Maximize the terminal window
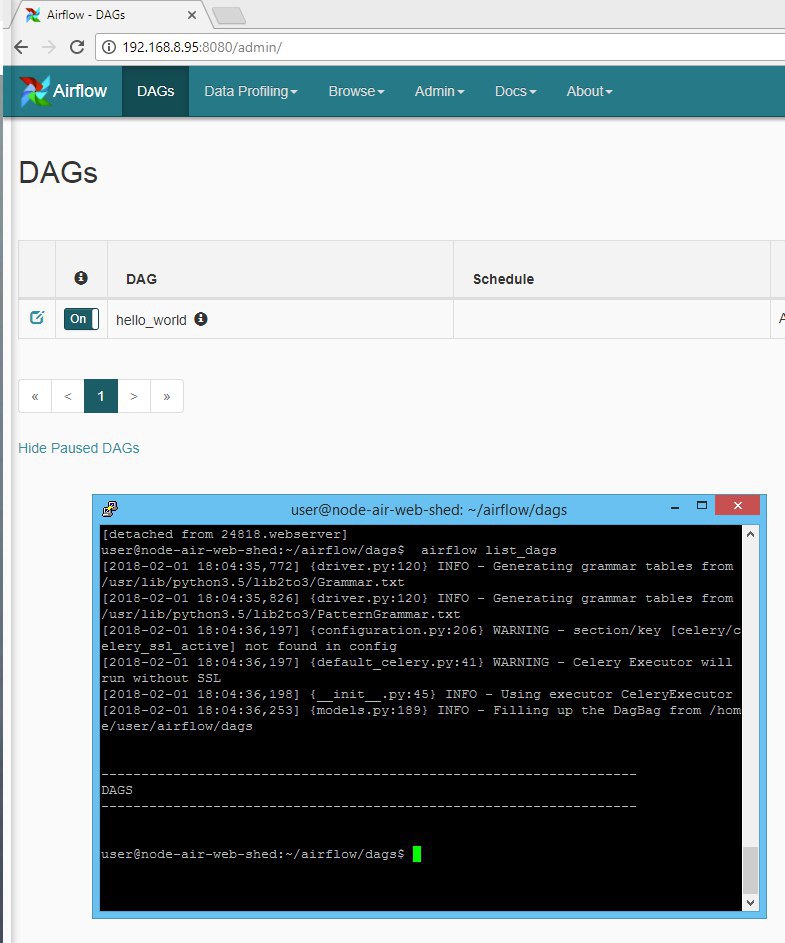Image resolution: width=785 pixels, height=943 pixels. click(x=701, y=506)
